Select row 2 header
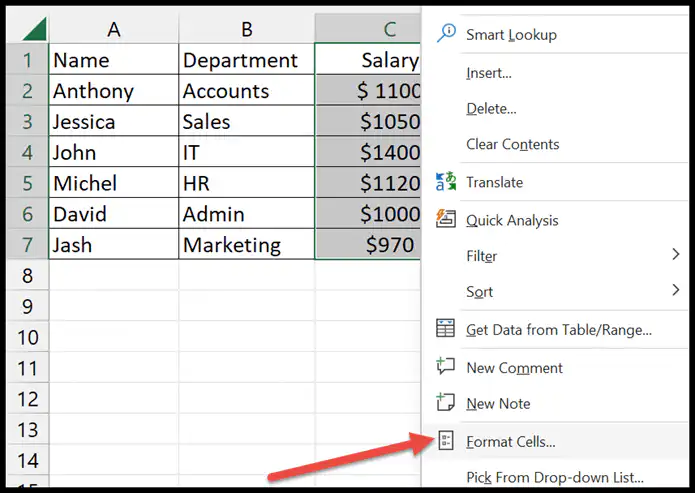Viewport: 695px width, 493px height. coord(27,90)
